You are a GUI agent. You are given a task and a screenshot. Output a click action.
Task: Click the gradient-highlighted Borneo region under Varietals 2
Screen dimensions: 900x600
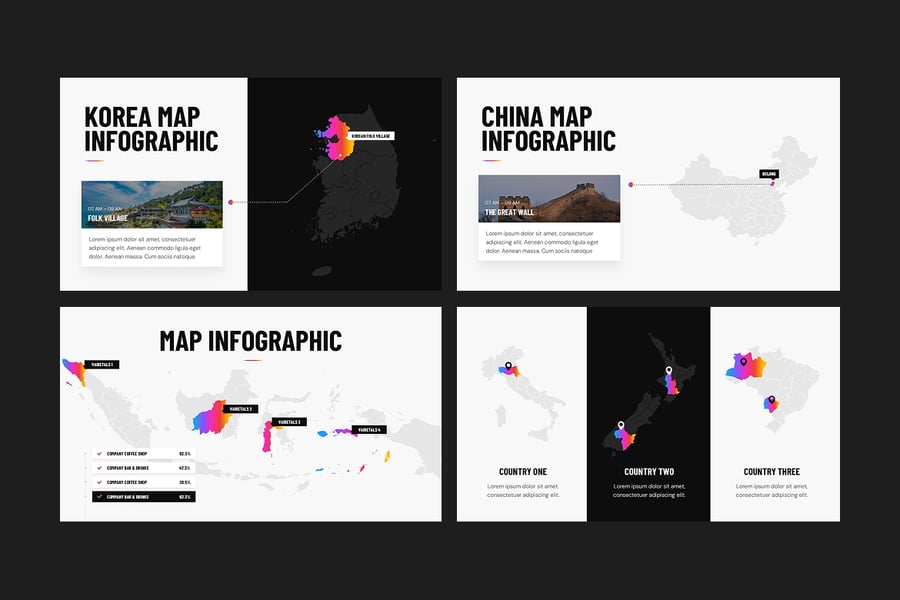click(209, 416)
